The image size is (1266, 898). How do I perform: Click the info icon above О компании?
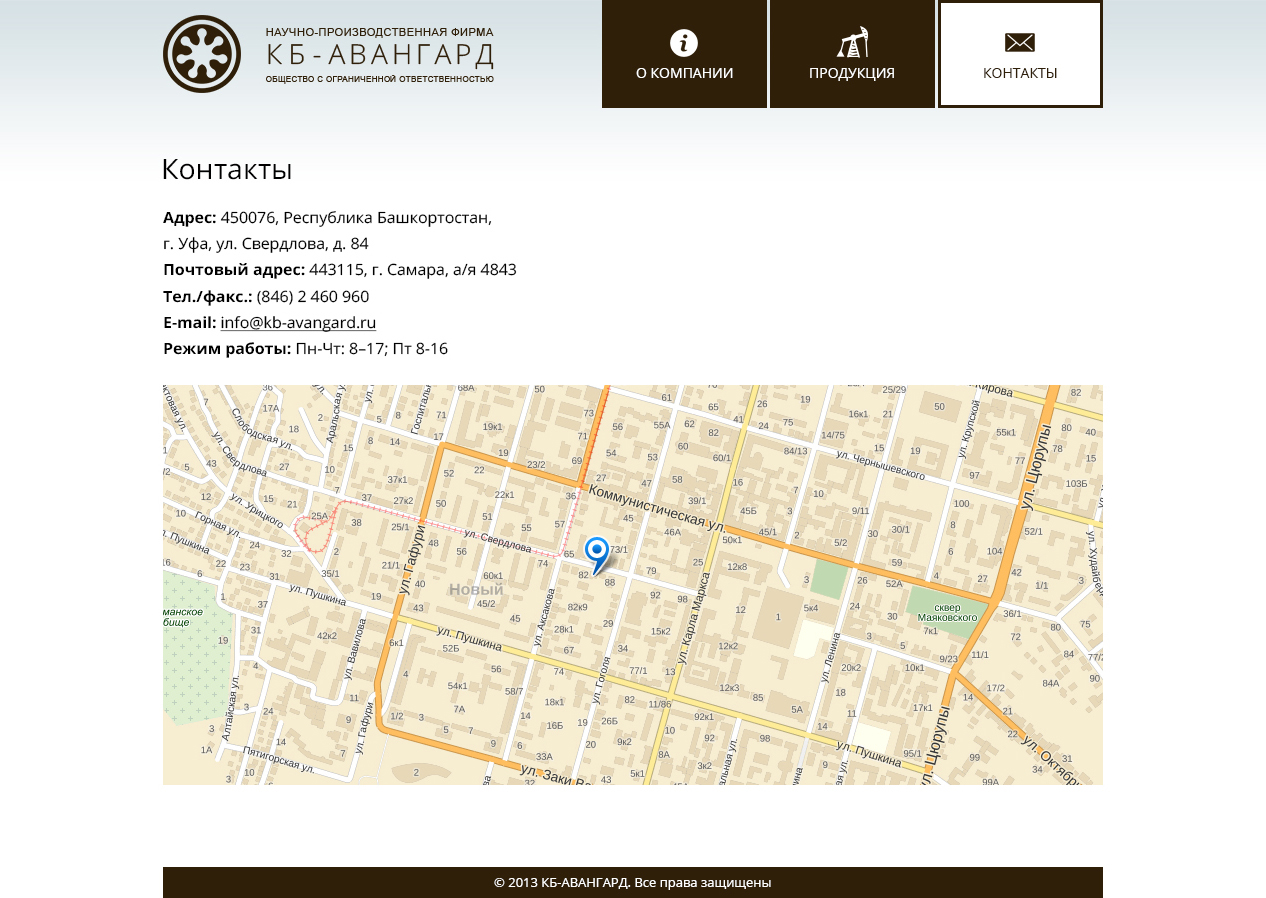point(684,43)
